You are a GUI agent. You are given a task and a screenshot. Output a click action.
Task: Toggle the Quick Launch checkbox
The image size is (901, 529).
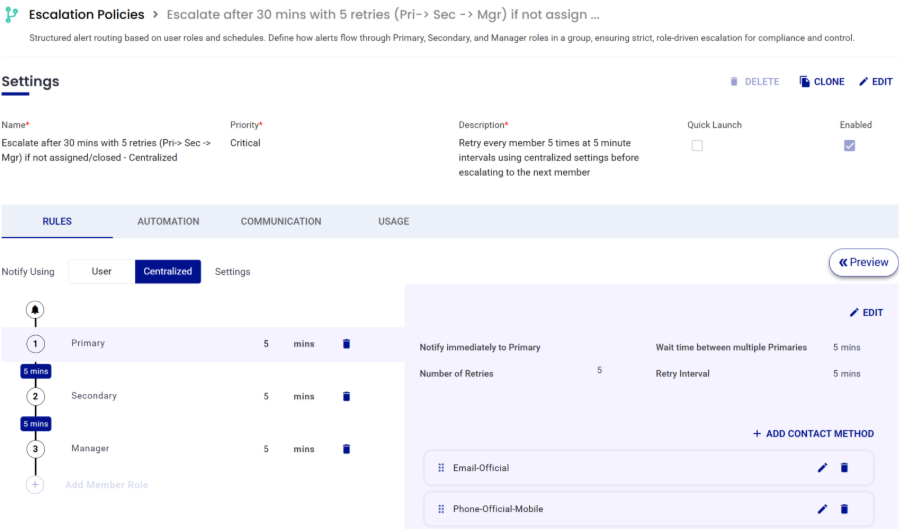(697, 146)
